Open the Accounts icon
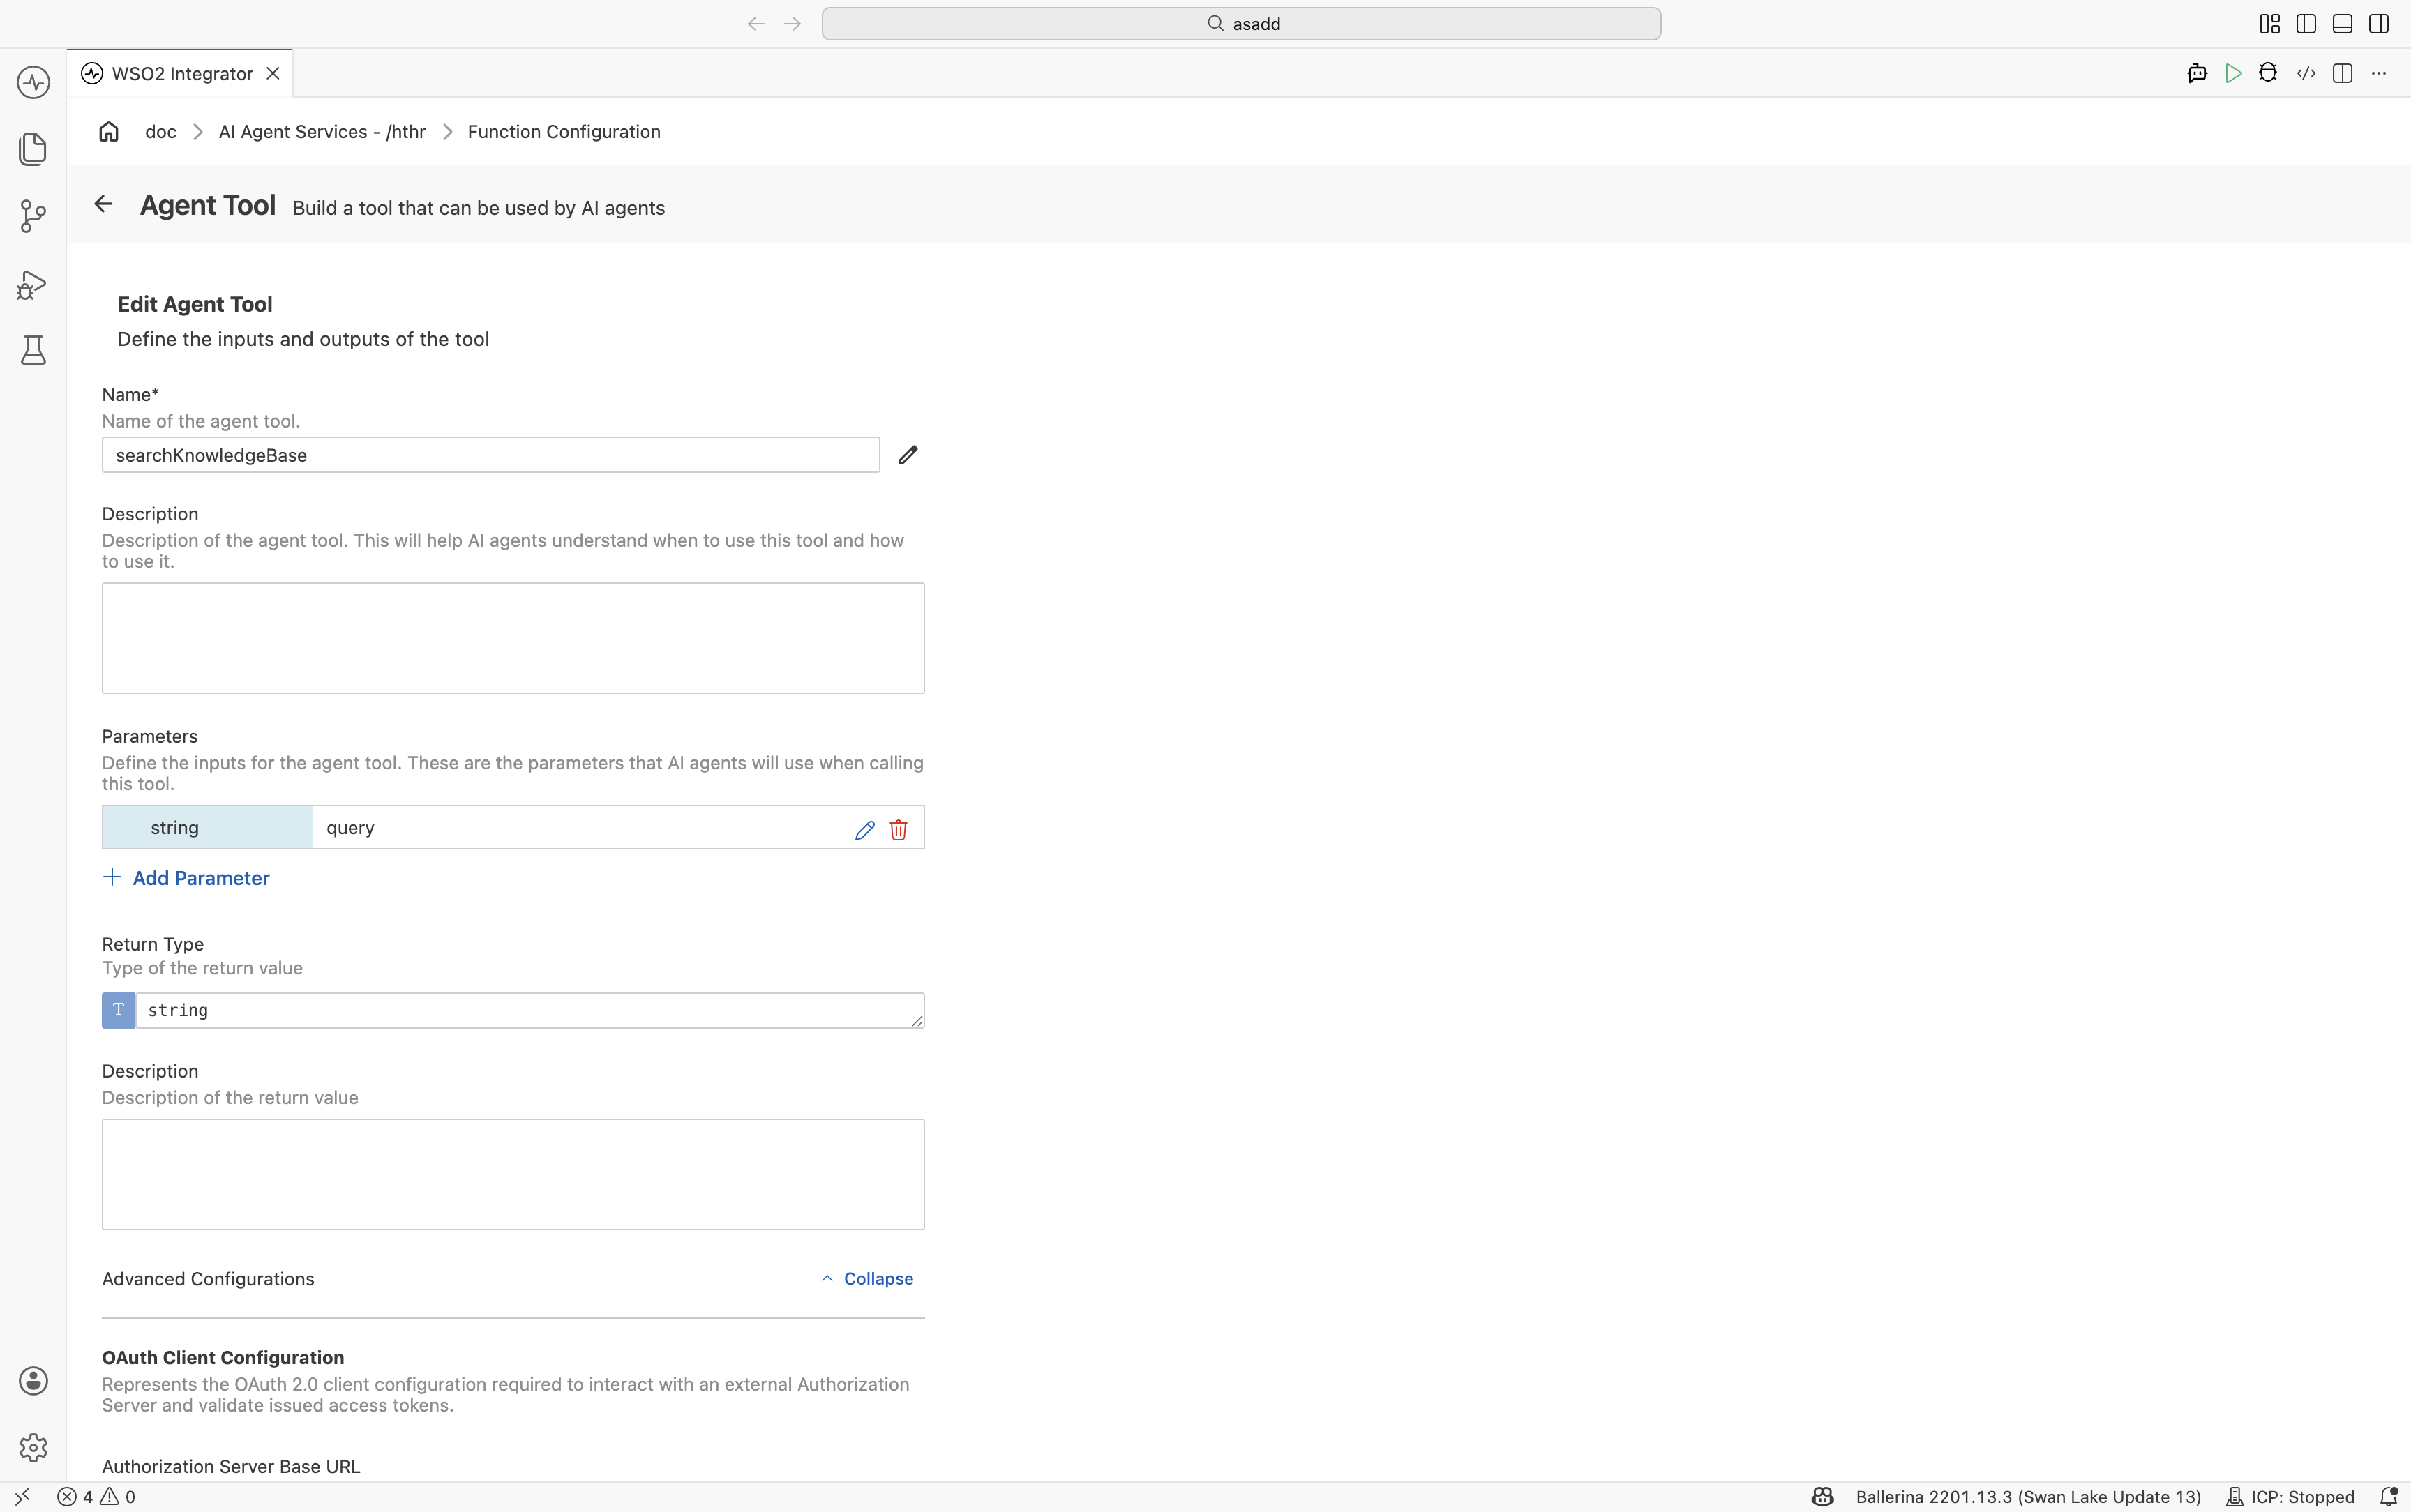 [x=33, y=1381]
